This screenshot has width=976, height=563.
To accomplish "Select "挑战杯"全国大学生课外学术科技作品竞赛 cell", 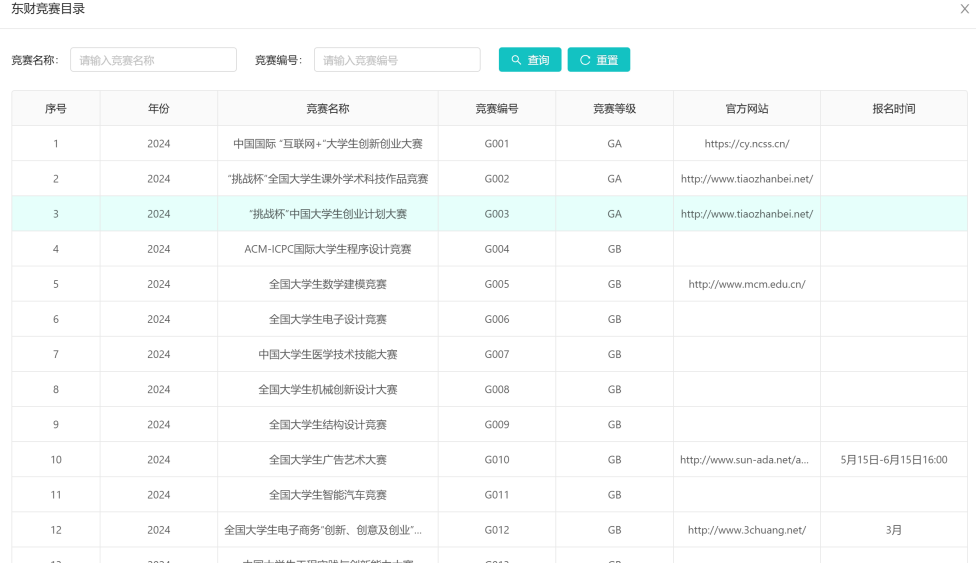I will pyautogui.click(x=328, y=179).
